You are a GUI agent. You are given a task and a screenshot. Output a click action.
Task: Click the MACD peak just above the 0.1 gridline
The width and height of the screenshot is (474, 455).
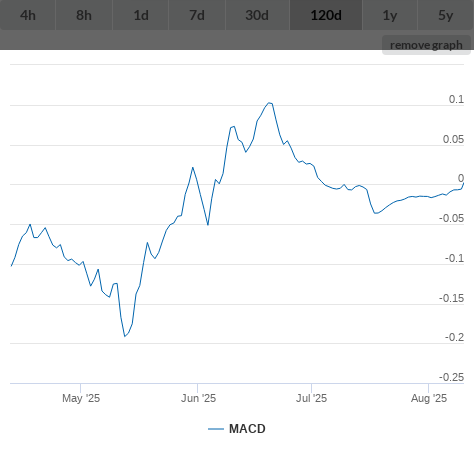(269, 103)
